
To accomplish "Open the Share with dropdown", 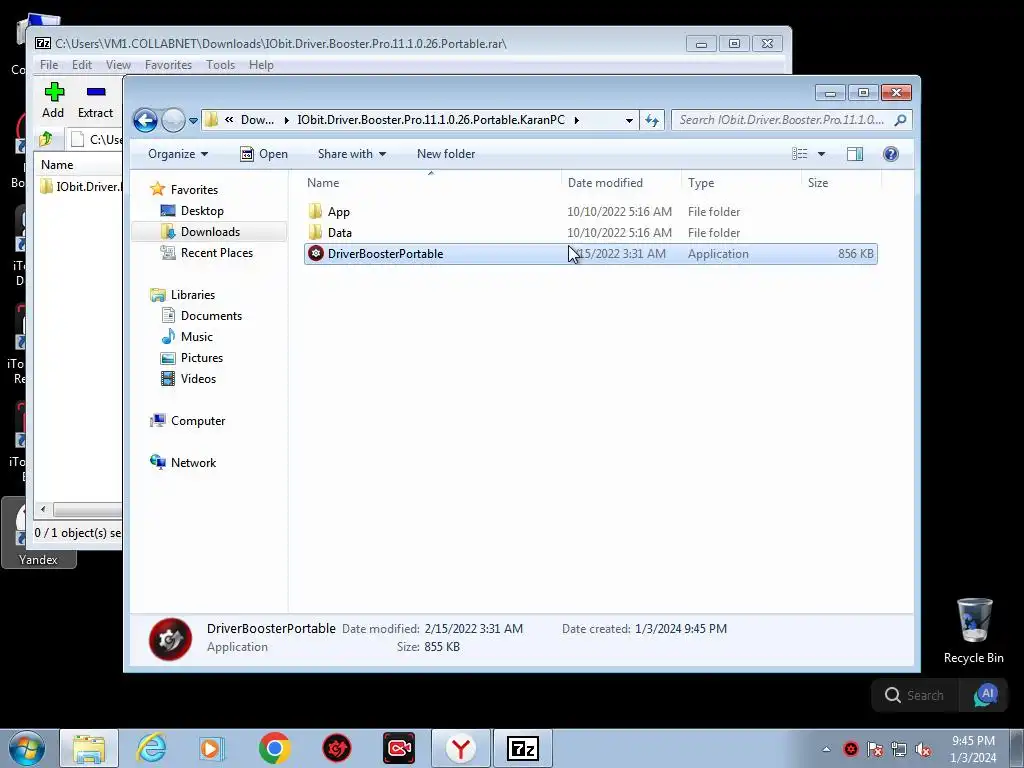I will [351, 154].
